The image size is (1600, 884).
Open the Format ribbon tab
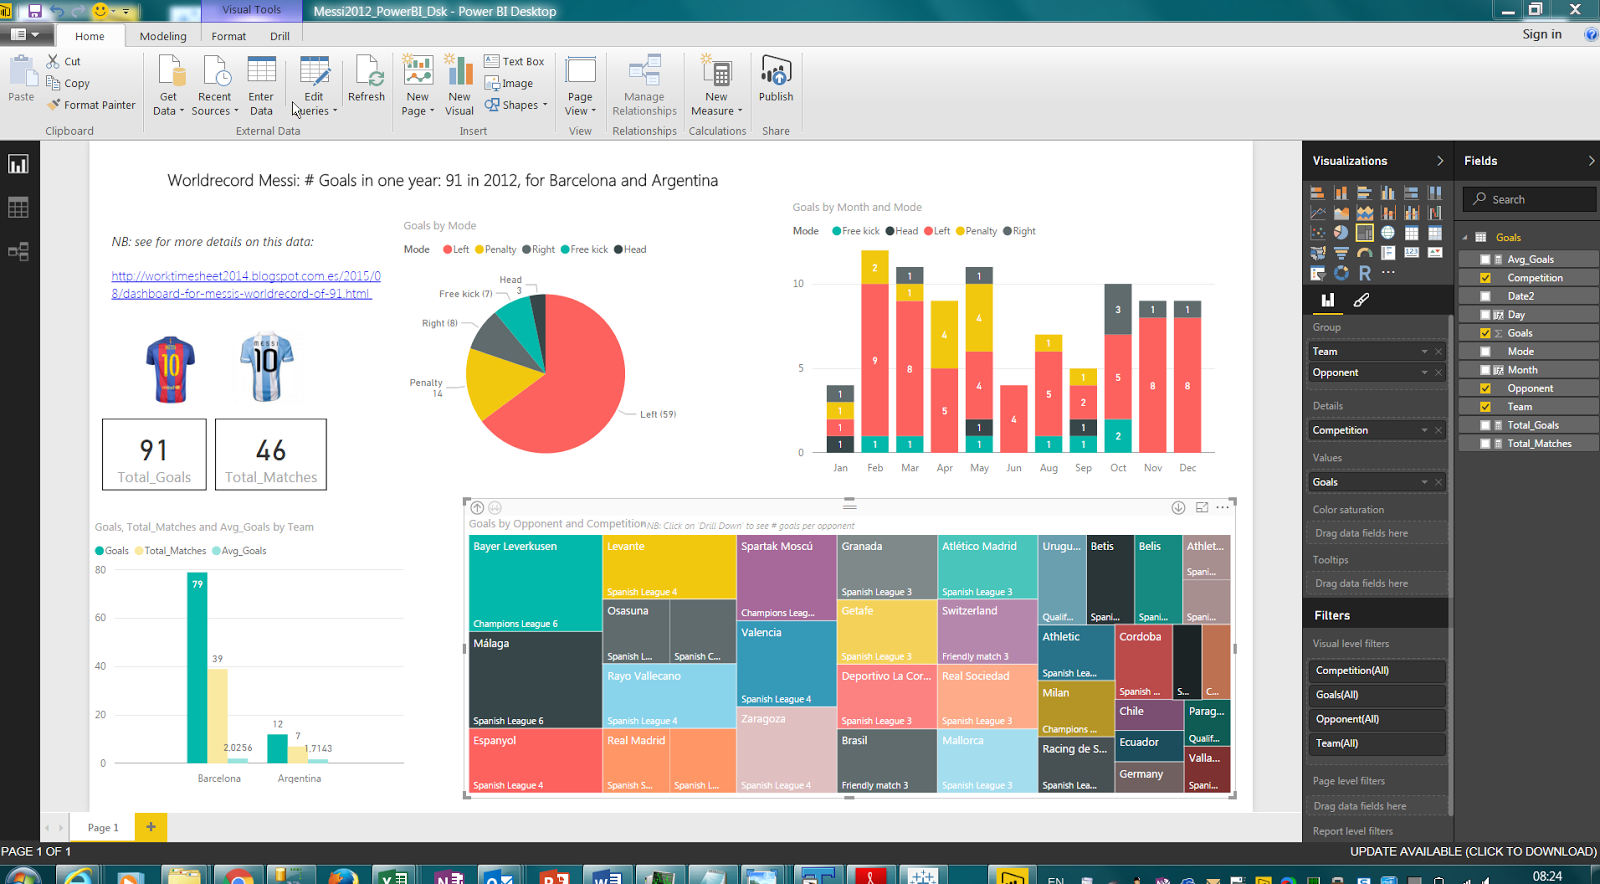pos(228,36)
